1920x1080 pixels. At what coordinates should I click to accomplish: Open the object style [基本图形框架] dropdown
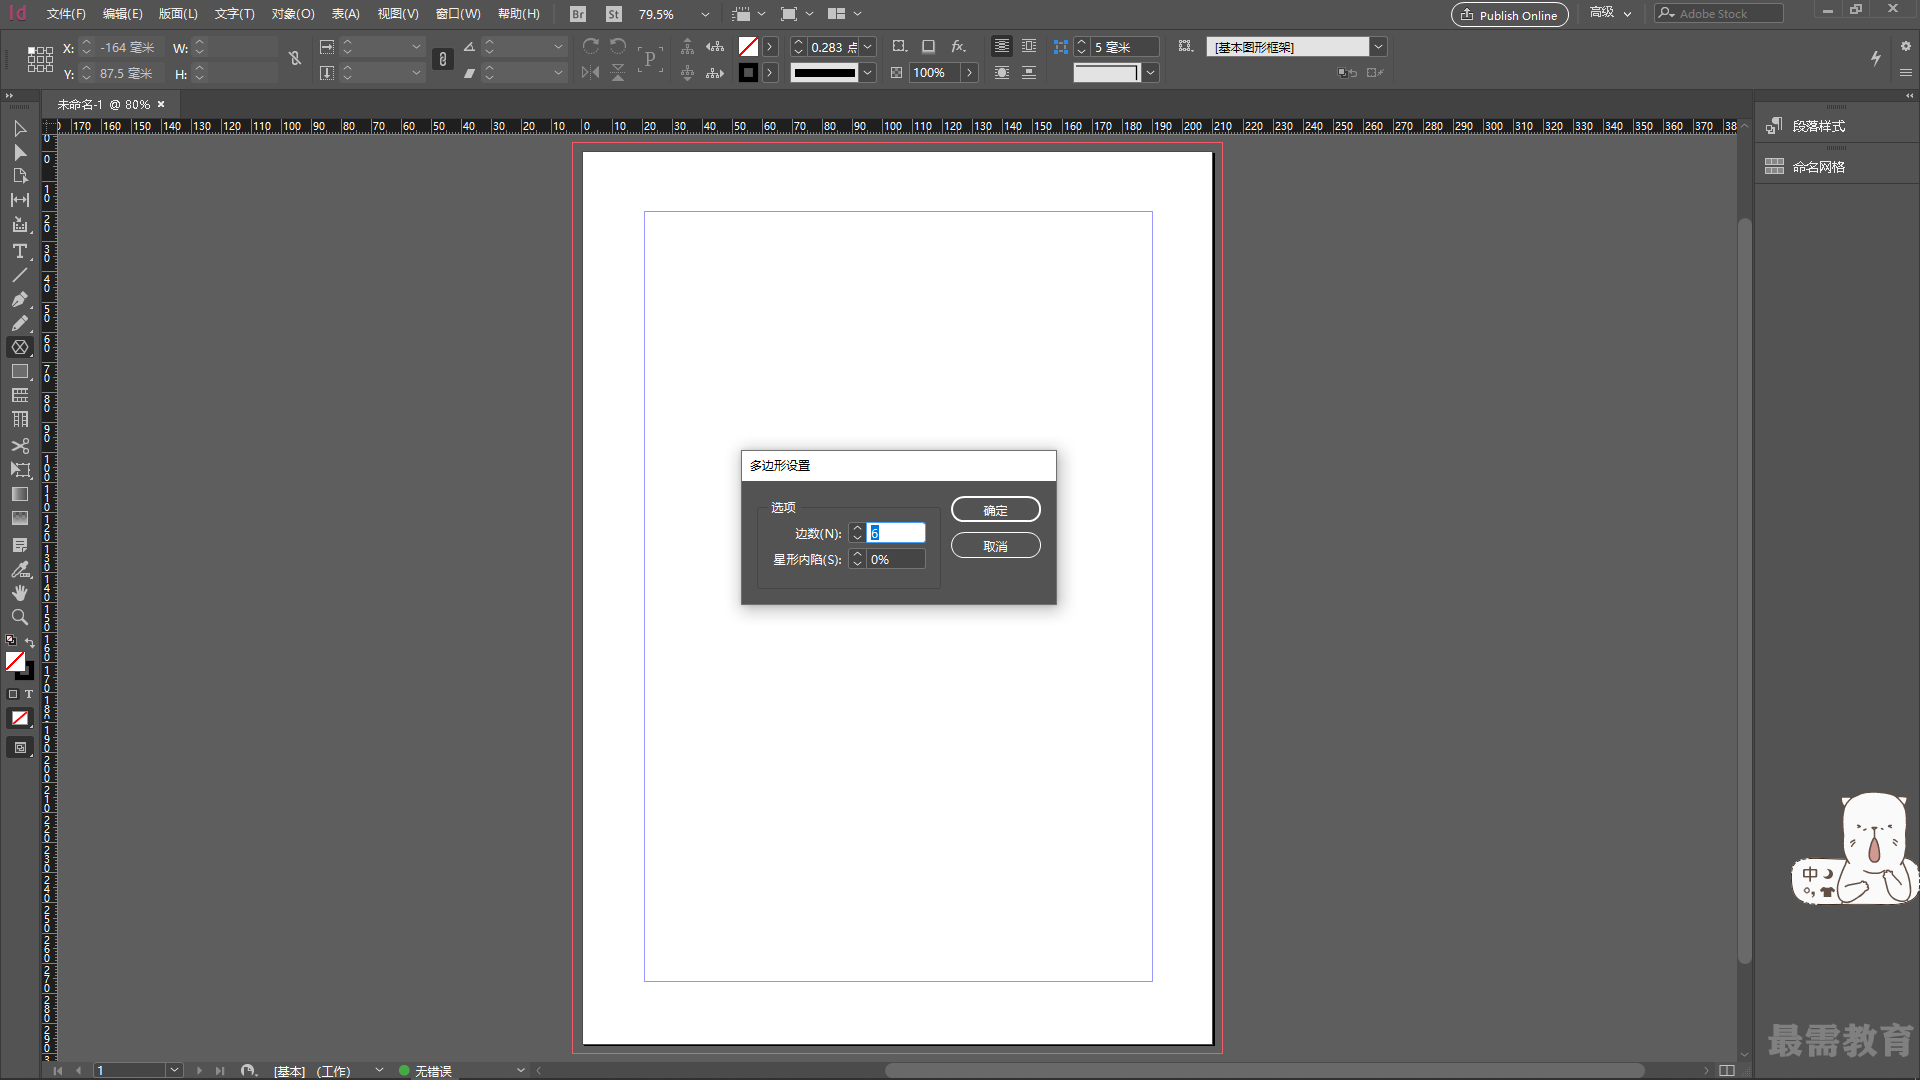(x=1378, y=47)
